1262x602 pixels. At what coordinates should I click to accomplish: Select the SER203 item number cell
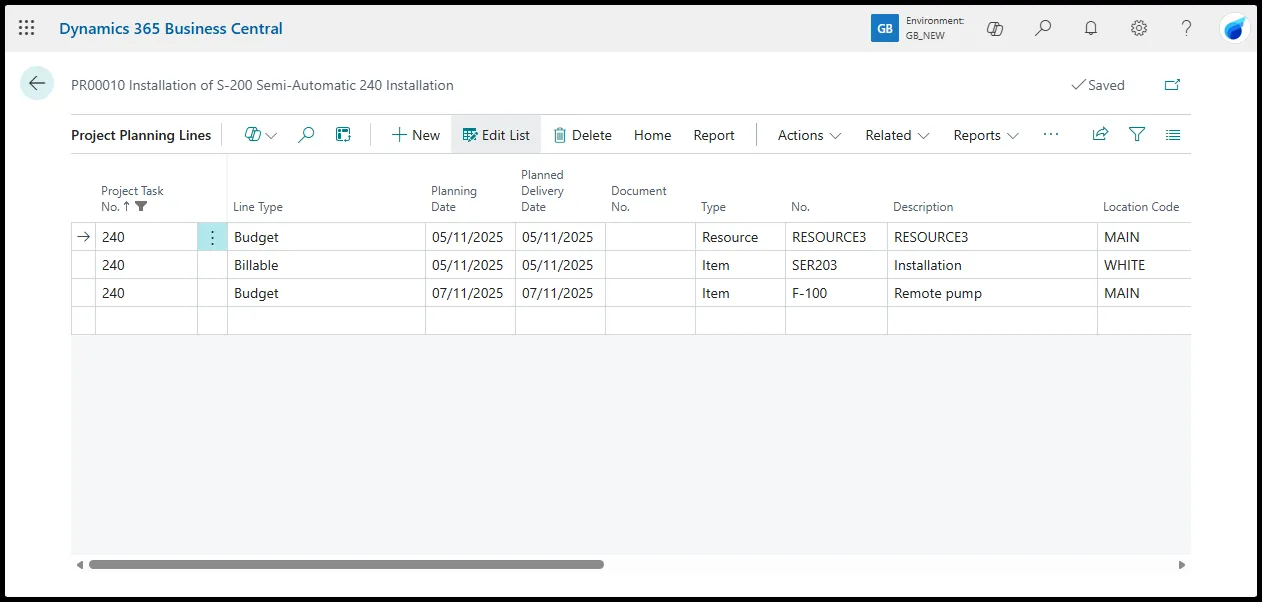pos(836,265)
